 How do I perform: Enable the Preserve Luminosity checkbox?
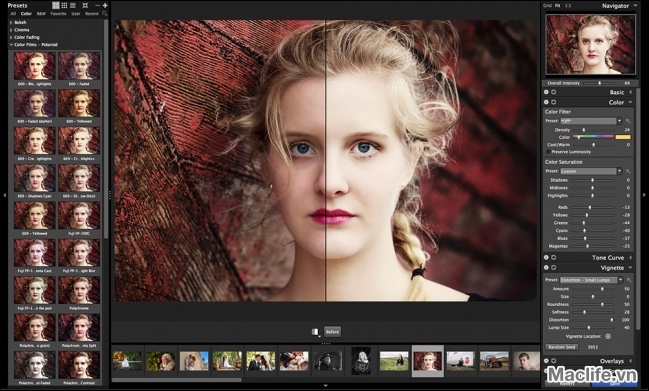point(548,152)
